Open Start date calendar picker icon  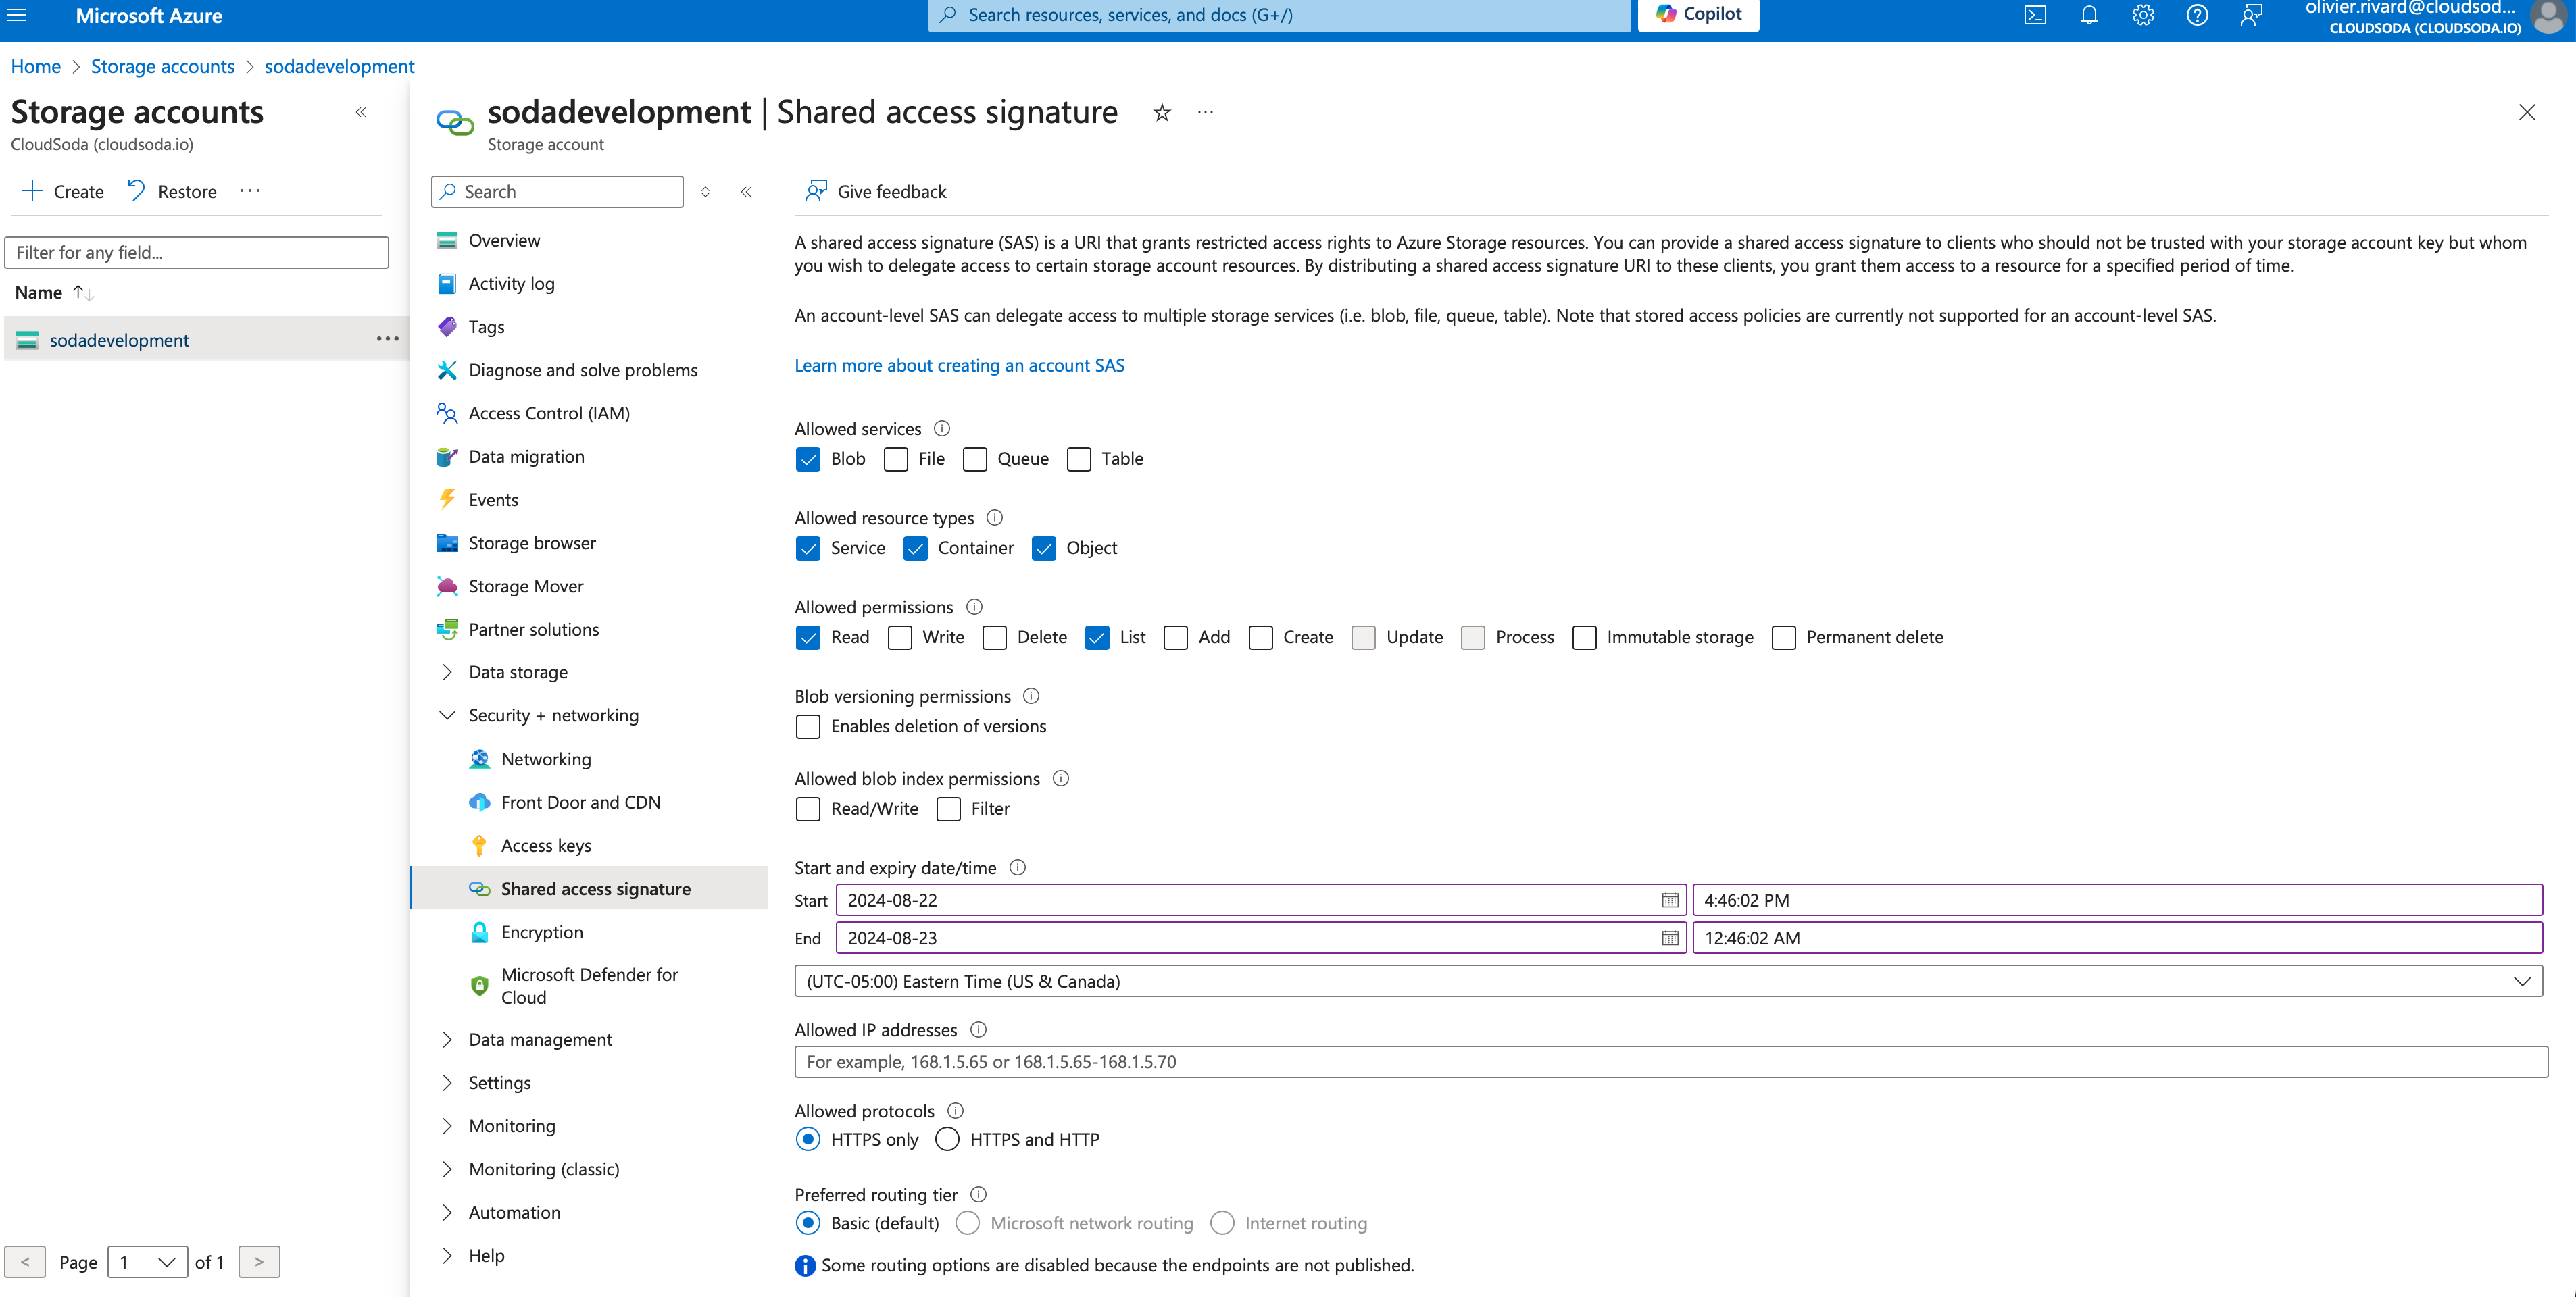(x=1669, y=900)
